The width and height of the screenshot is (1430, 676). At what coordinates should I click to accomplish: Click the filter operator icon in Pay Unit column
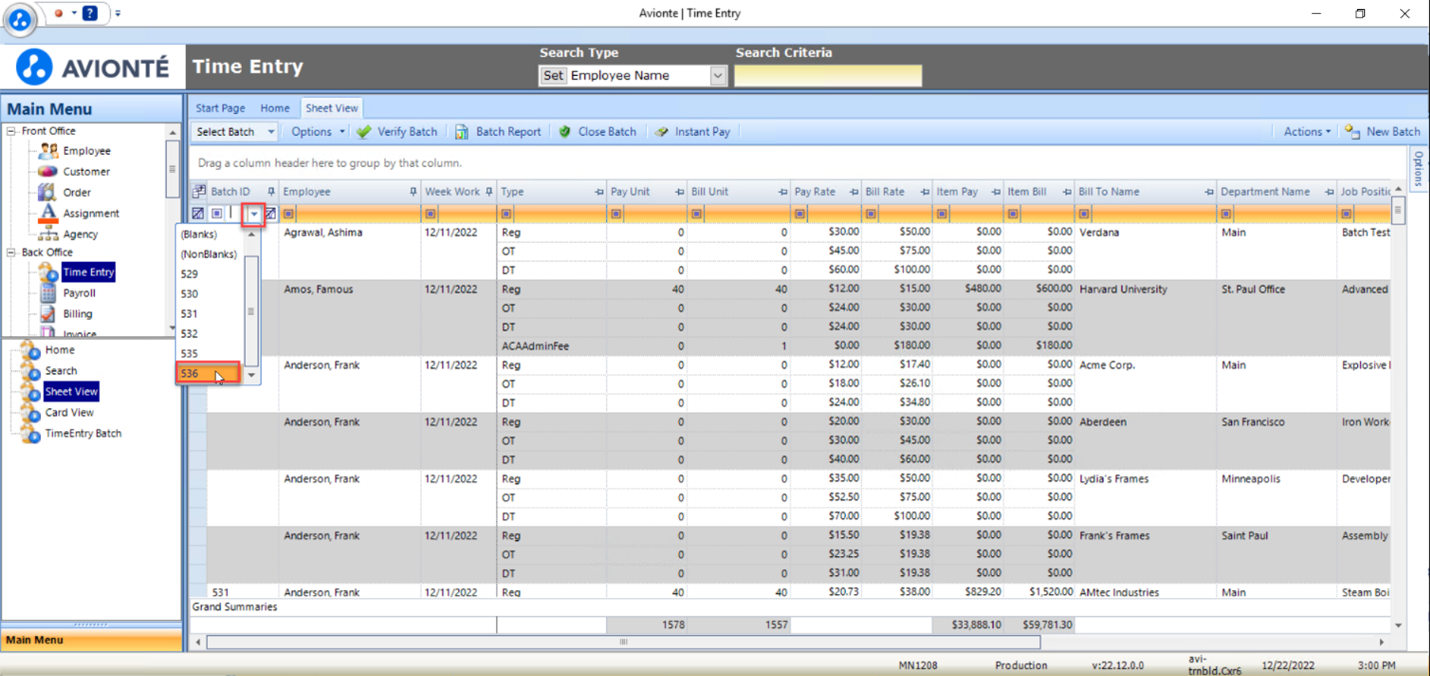(x=616, y=214)
